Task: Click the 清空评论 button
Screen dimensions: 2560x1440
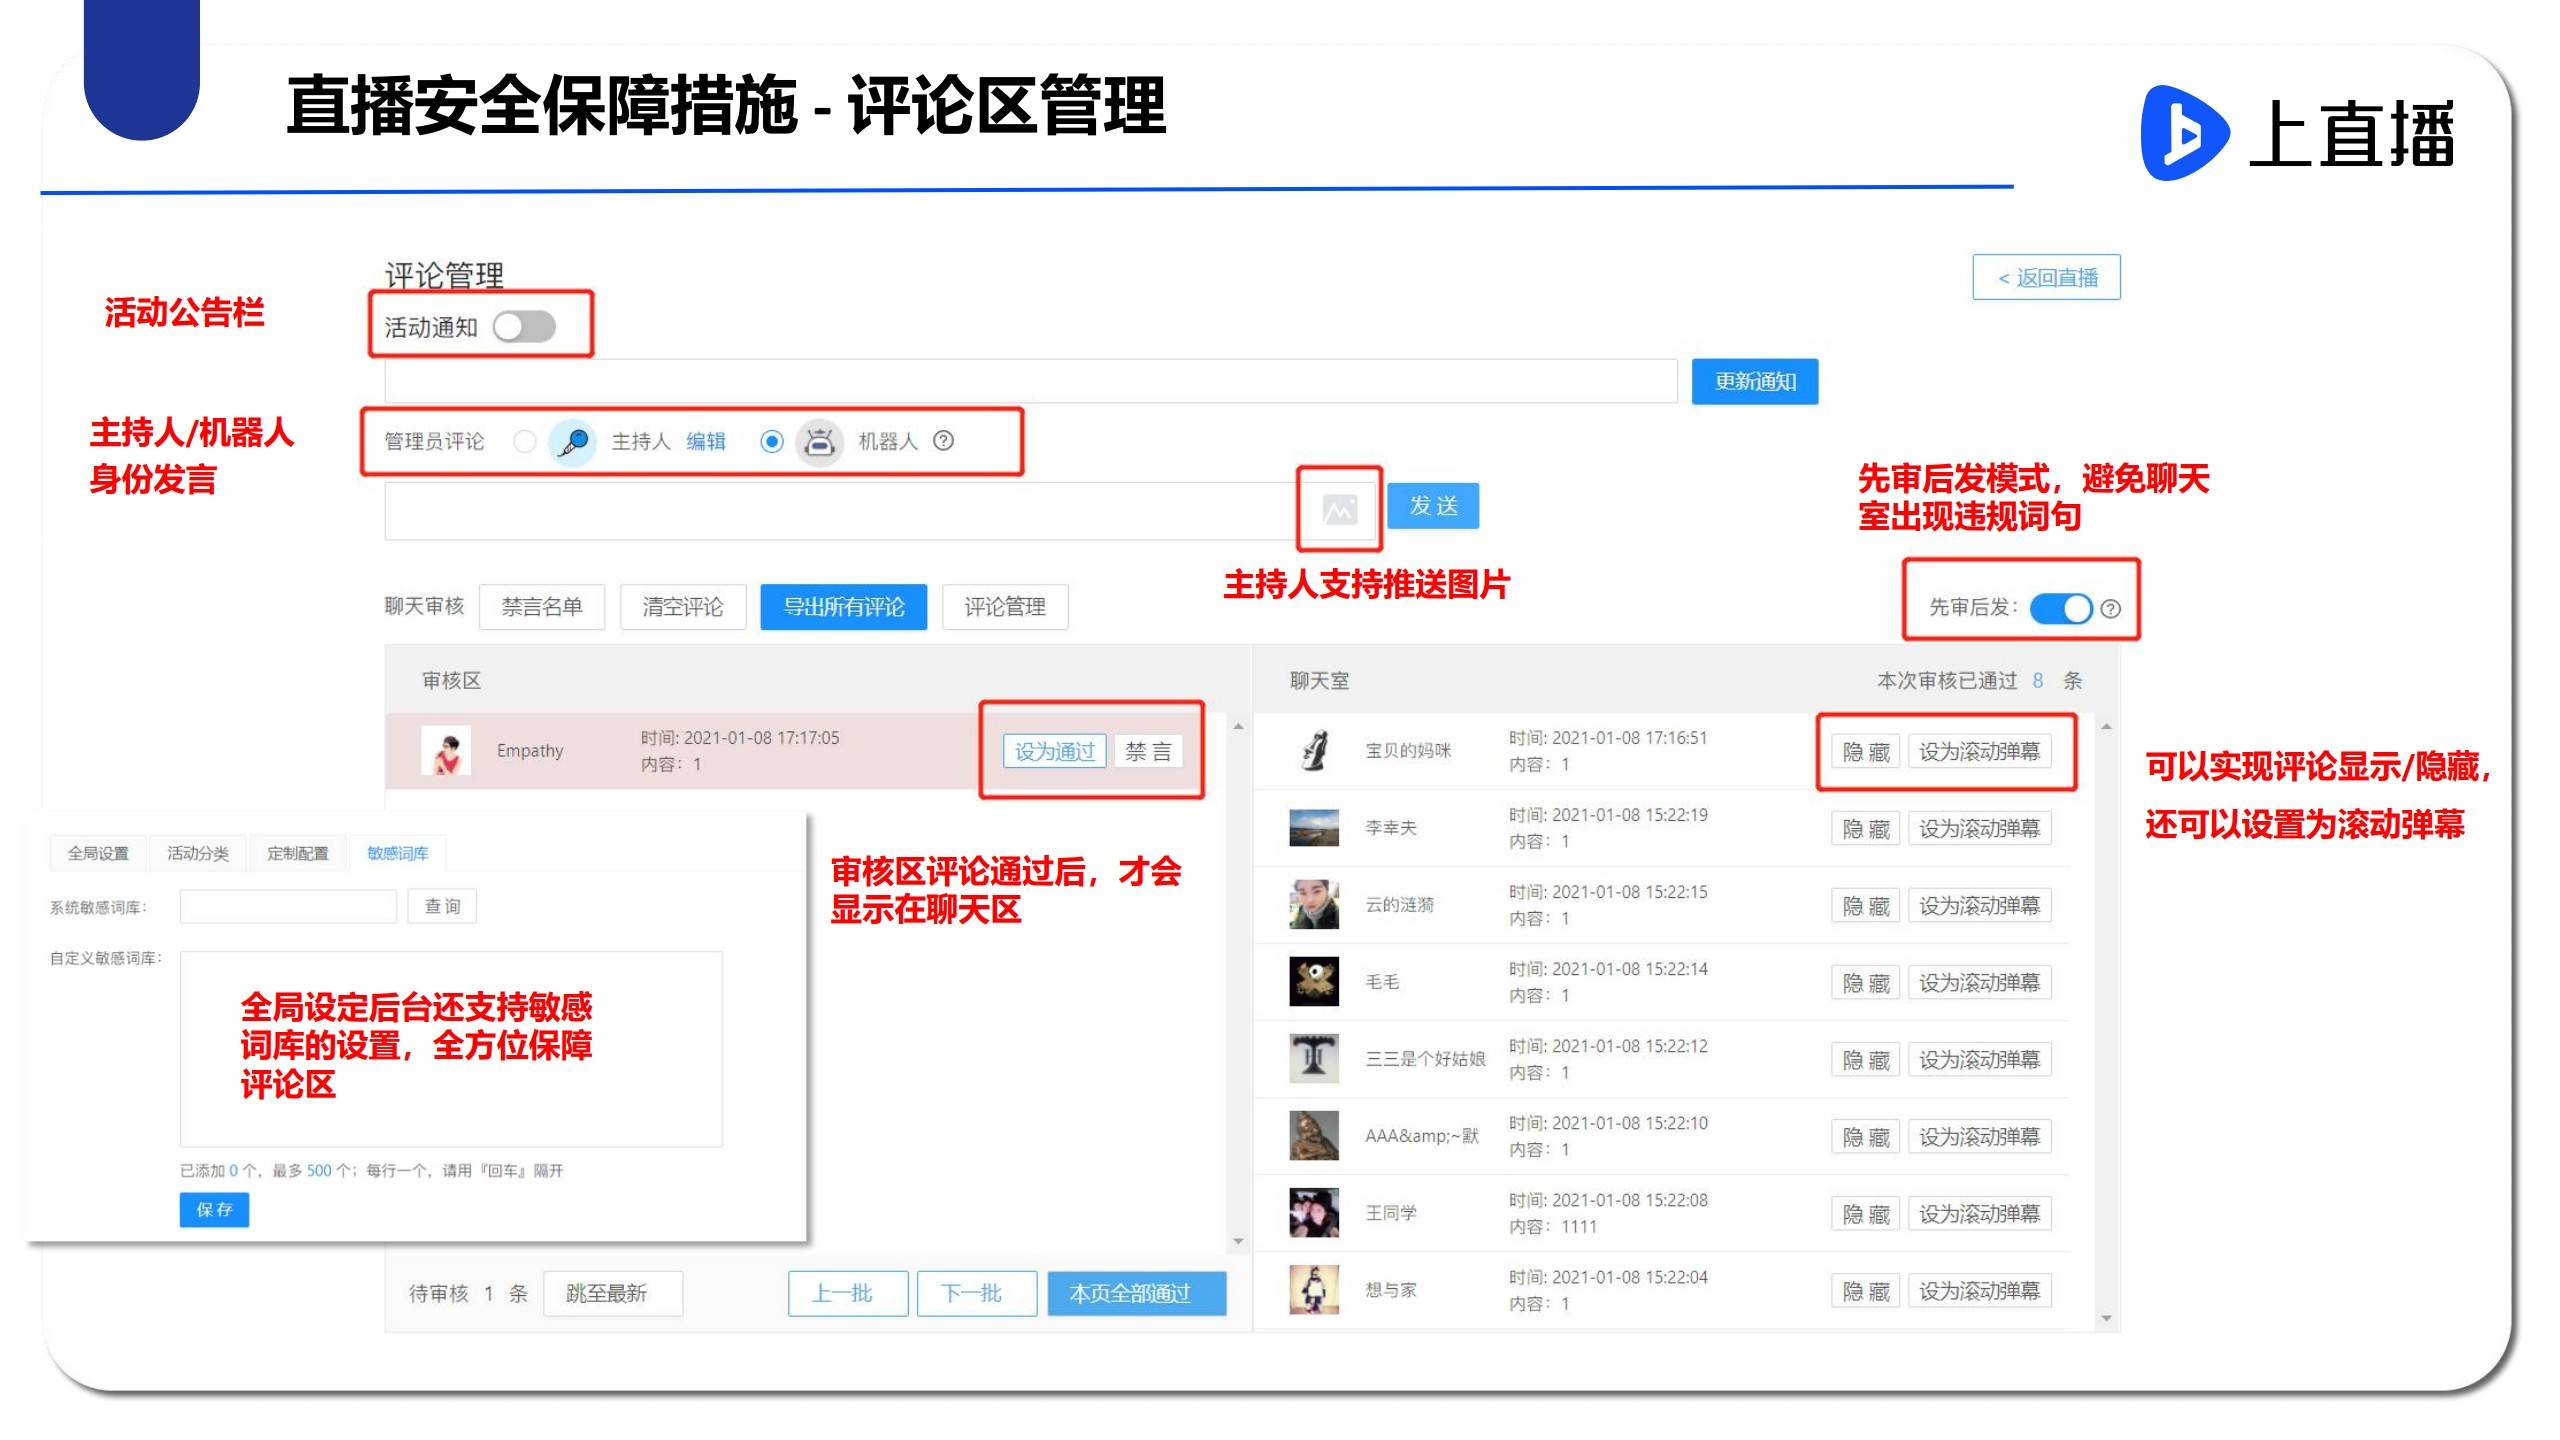Action: (x=683, y=607)
